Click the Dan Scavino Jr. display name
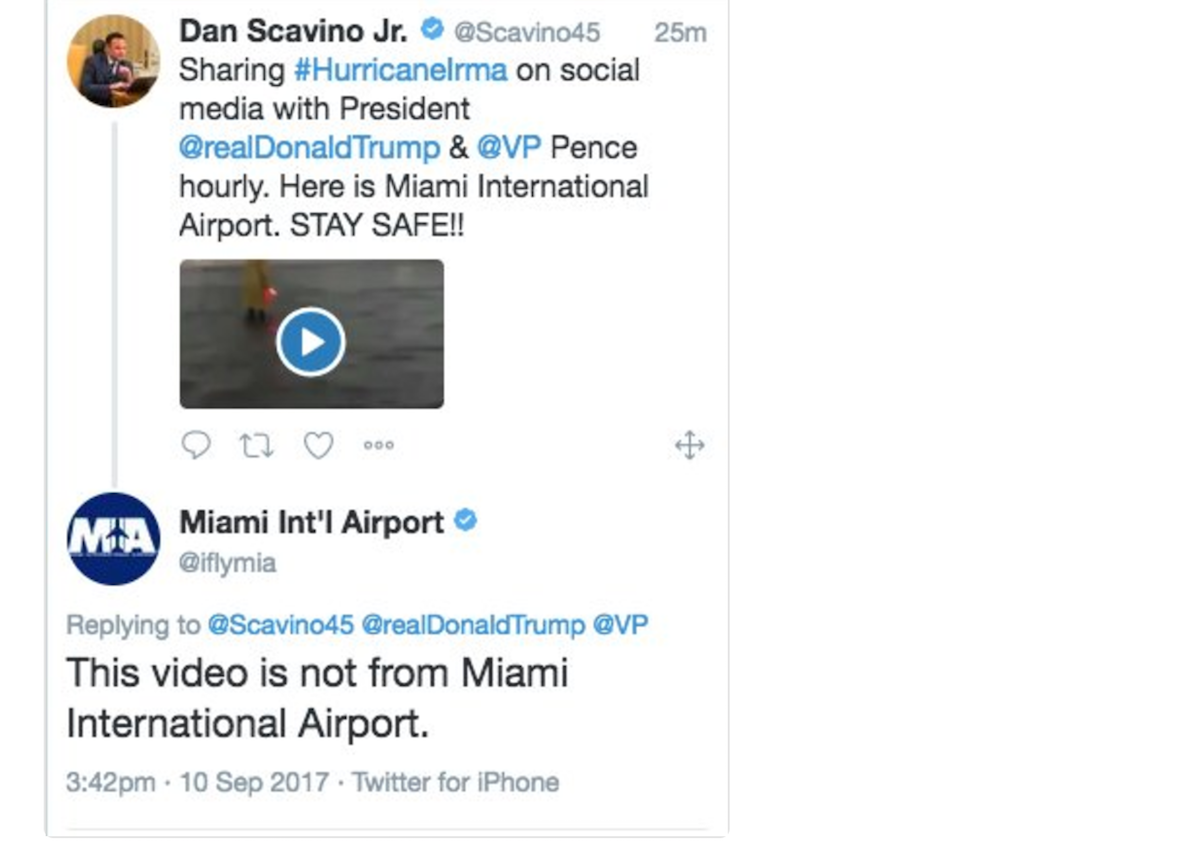This screenshot has height=842, width=1200. (293, 31)
